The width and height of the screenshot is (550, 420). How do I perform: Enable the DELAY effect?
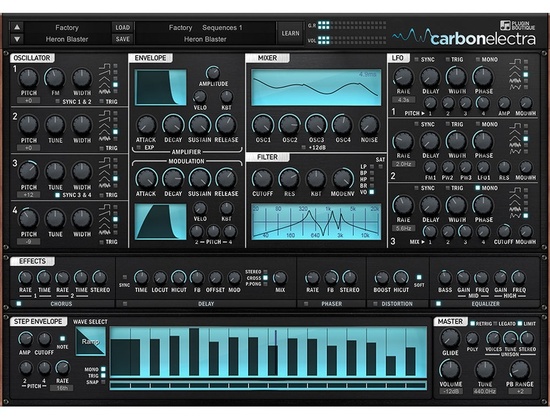click(125, 304)
